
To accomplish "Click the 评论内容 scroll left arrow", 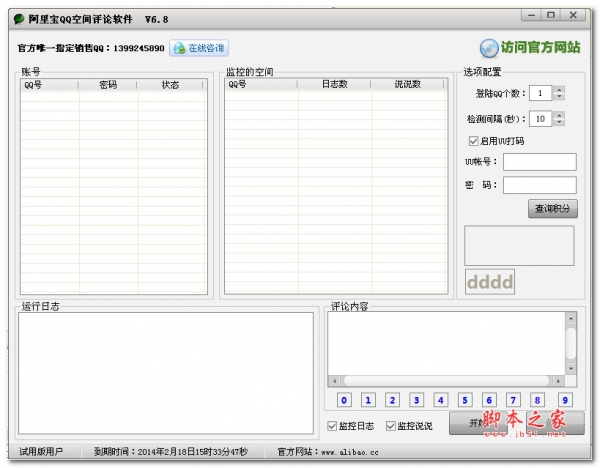I will click(x=334, y=381).
